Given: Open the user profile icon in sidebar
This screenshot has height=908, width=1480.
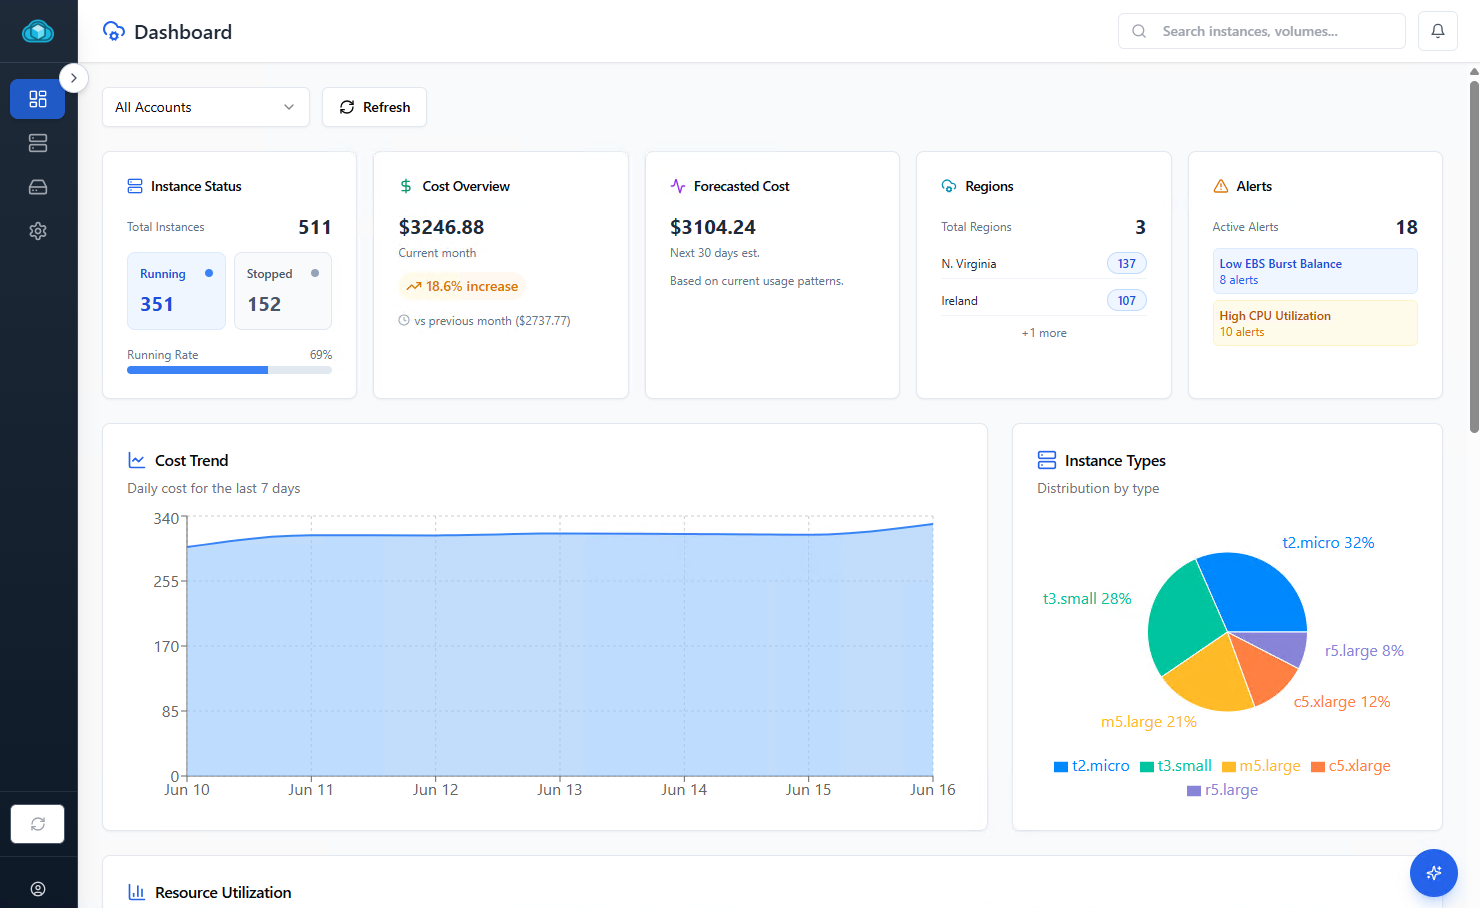Looking at the screenshot, I should (x=38, y=888).
